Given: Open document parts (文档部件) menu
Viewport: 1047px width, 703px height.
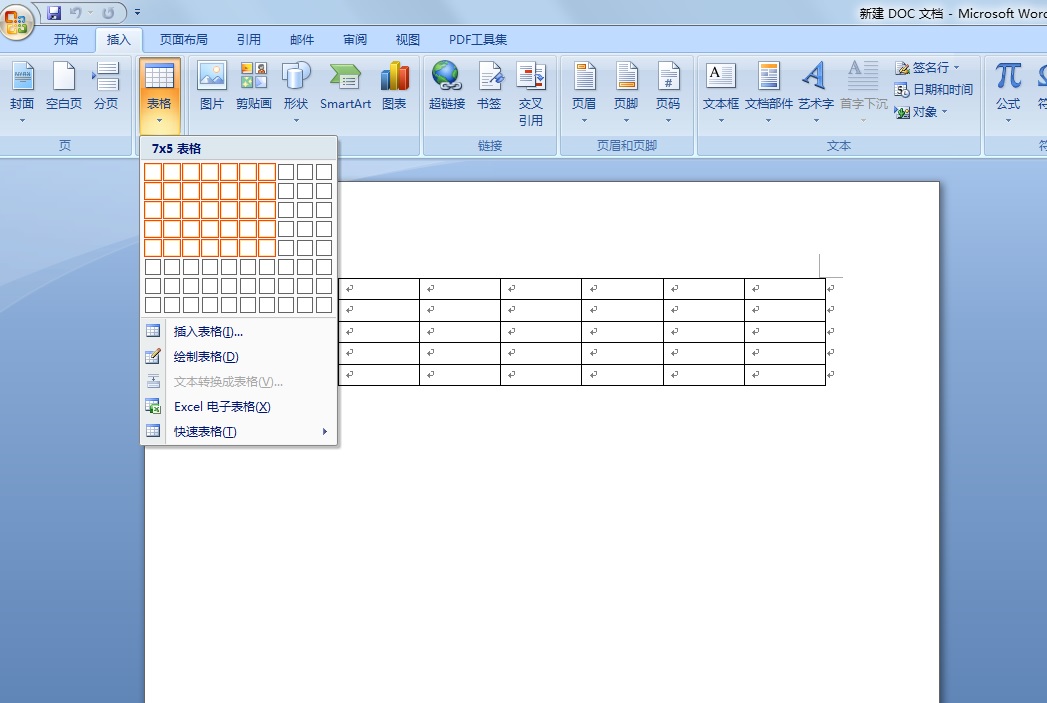Looking at the screenshot, I should [x=769, y=93].
